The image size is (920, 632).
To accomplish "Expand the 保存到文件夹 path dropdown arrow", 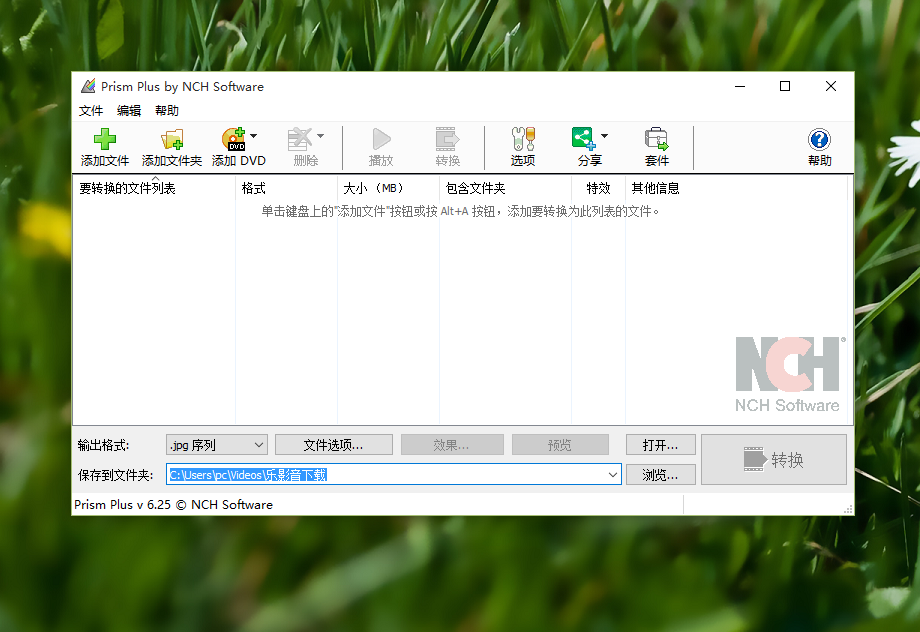I will point(613,475).
